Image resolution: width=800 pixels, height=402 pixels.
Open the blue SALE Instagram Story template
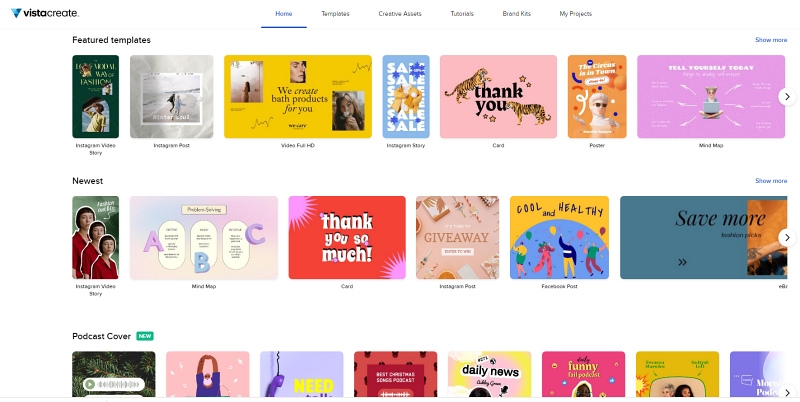(406, 96)
